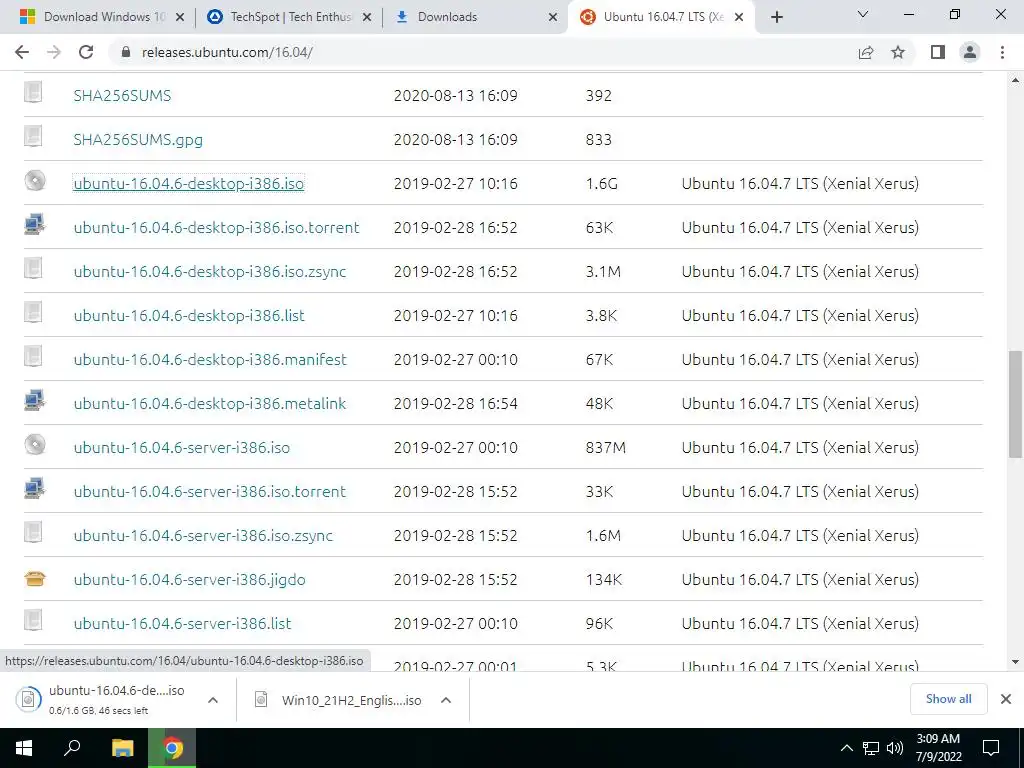Open the Win10_21H2_English iso download item

339,700
